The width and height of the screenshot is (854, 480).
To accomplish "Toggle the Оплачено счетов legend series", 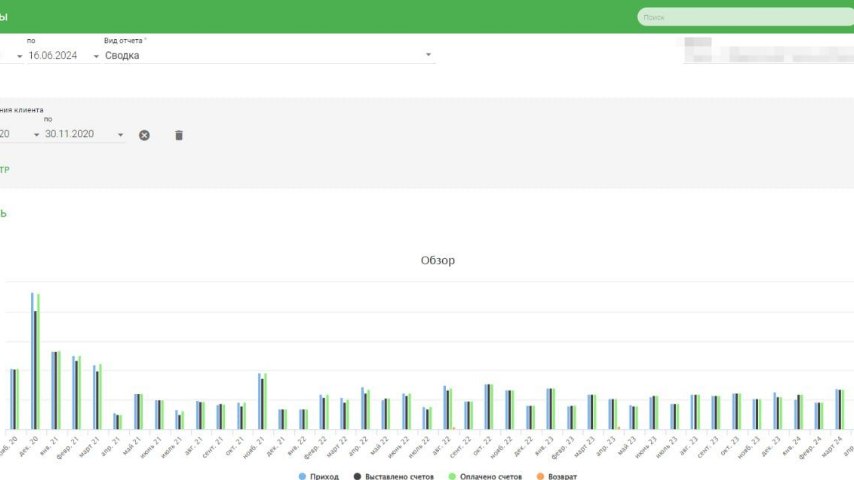I will pos(485,476).
